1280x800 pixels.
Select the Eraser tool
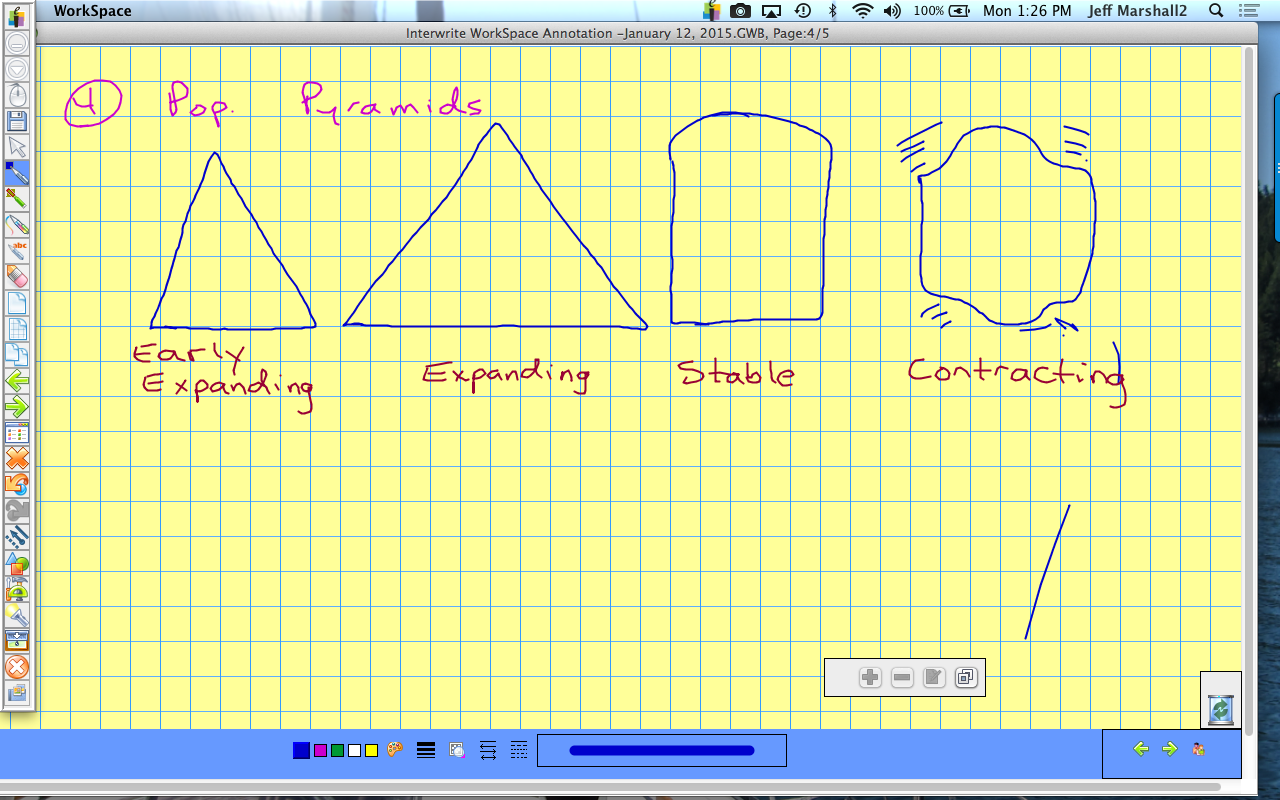coord(17,277)
